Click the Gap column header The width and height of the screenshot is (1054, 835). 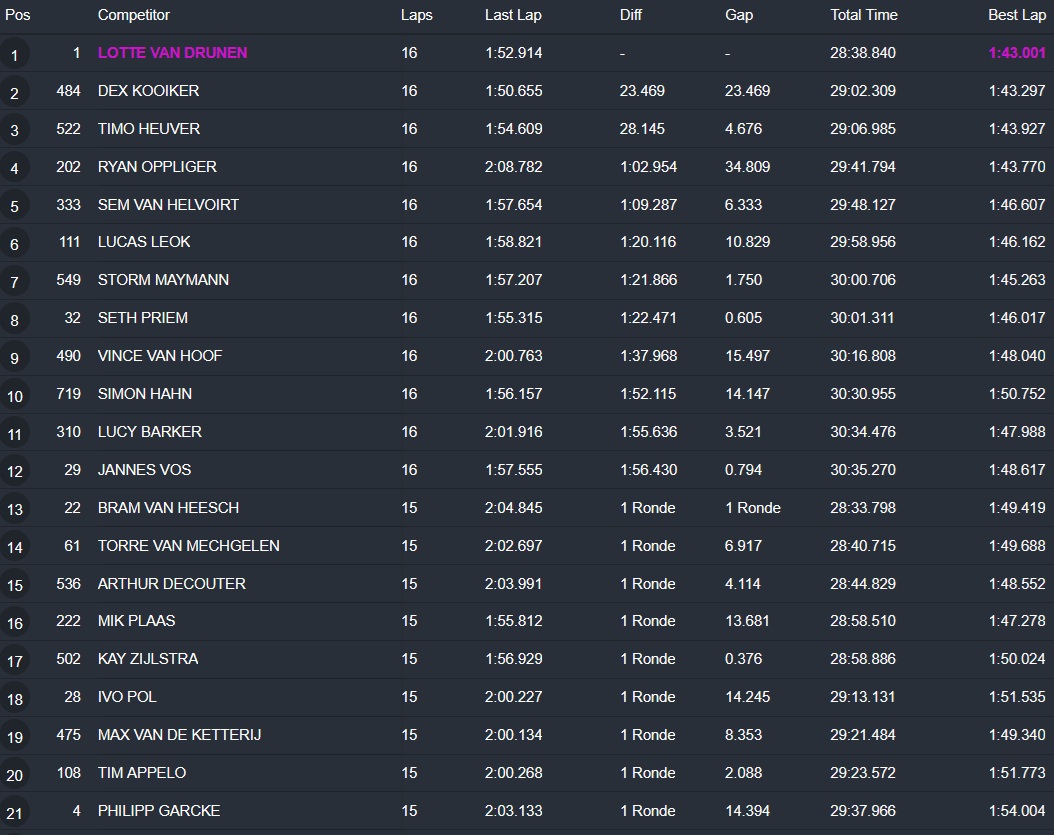click(738, 15)
